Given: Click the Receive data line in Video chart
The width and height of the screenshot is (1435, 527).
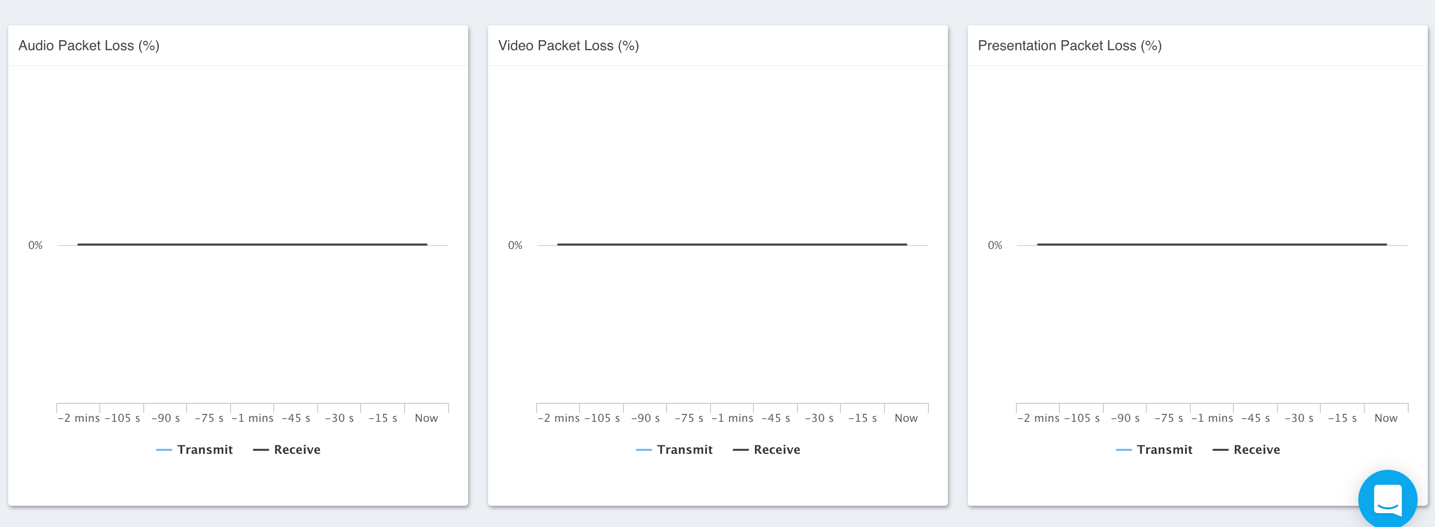Looking at the screenshot, I should 732,244.
